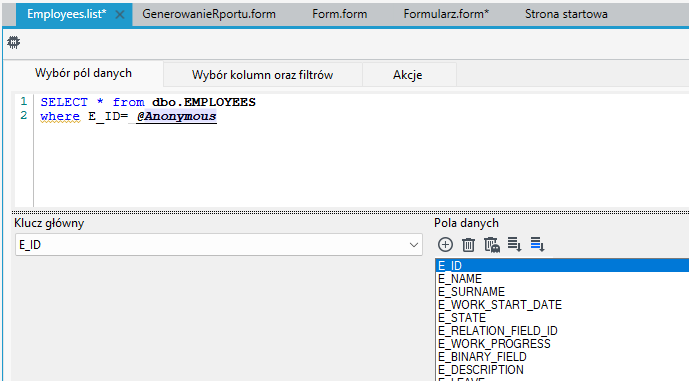Open the Formularz.form tab
Screen dimensions: 689x381
tap(446, 14)
